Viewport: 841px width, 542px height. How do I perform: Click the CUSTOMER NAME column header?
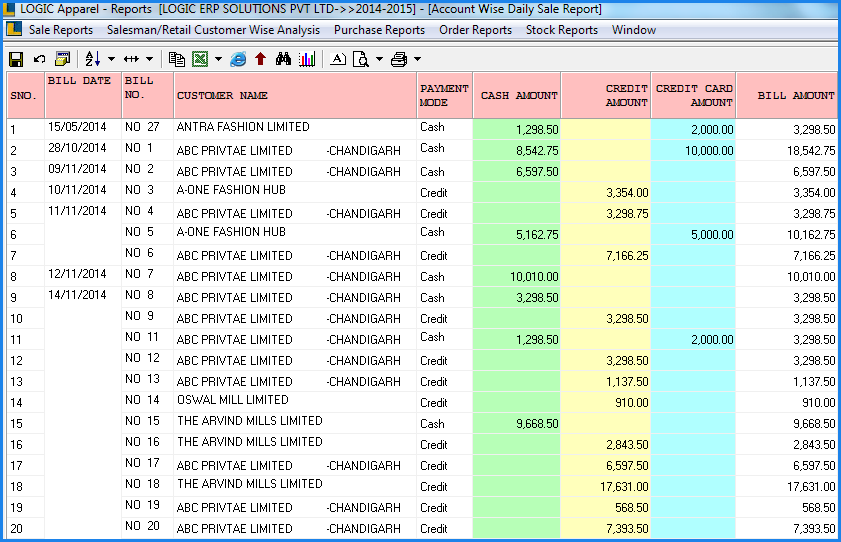[x=296, y=95]
